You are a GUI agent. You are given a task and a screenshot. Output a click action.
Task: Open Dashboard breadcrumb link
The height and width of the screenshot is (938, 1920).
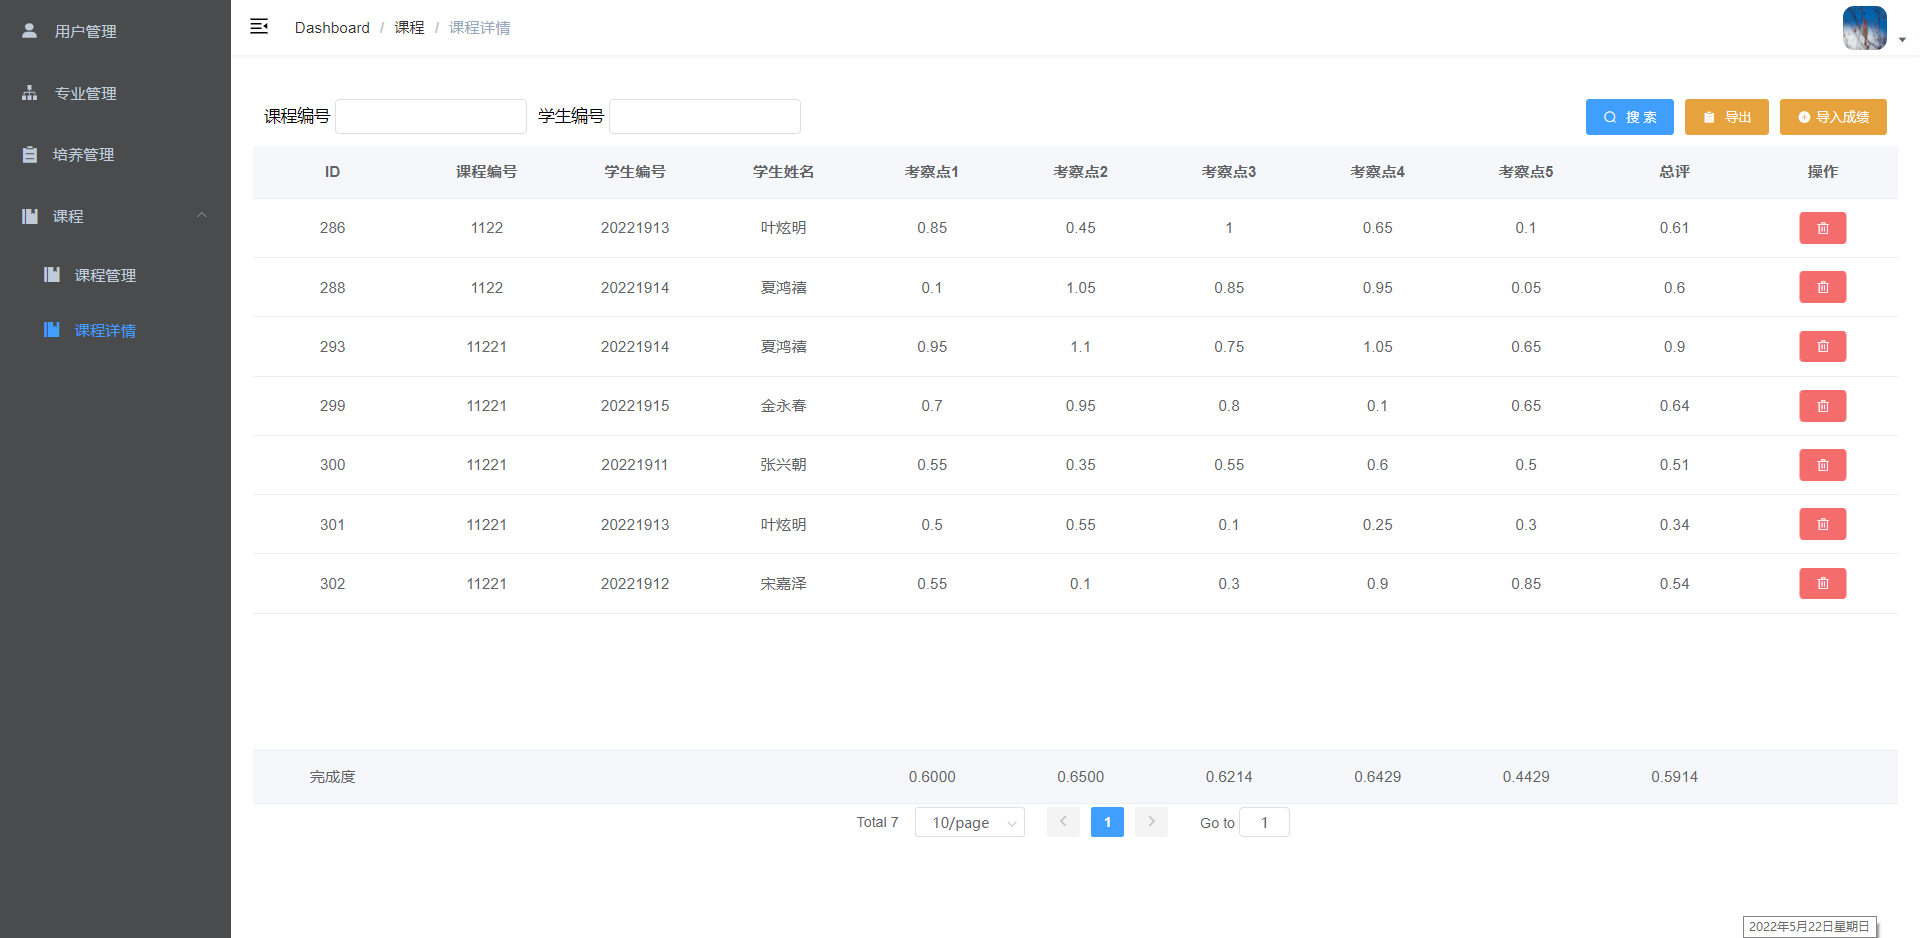332,28
